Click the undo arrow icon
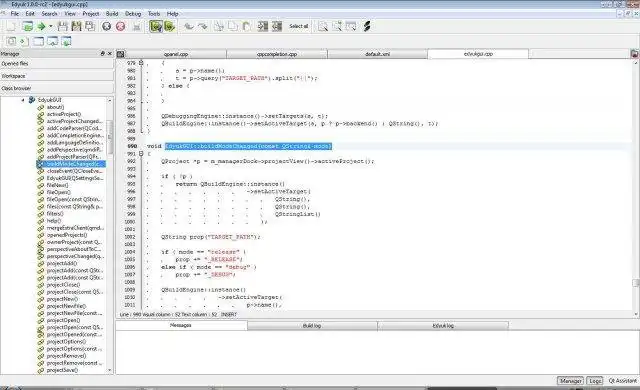 click(x=189, y=27)
